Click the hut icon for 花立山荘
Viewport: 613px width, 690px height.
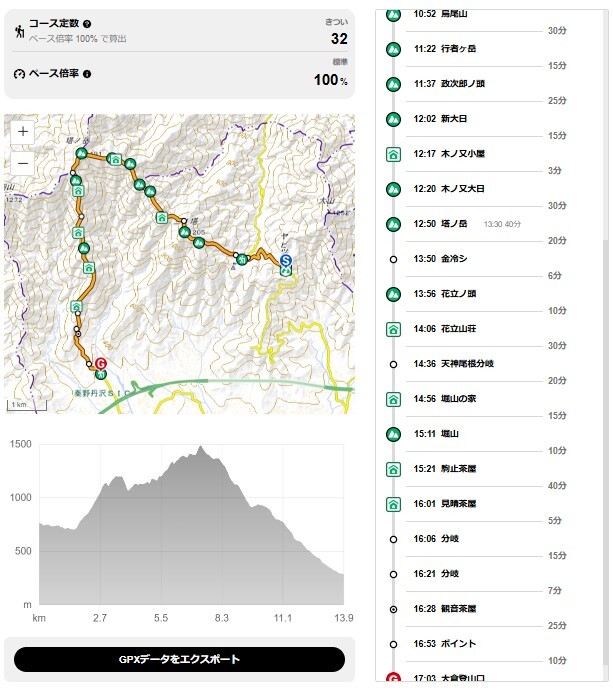tap(393, 328)
